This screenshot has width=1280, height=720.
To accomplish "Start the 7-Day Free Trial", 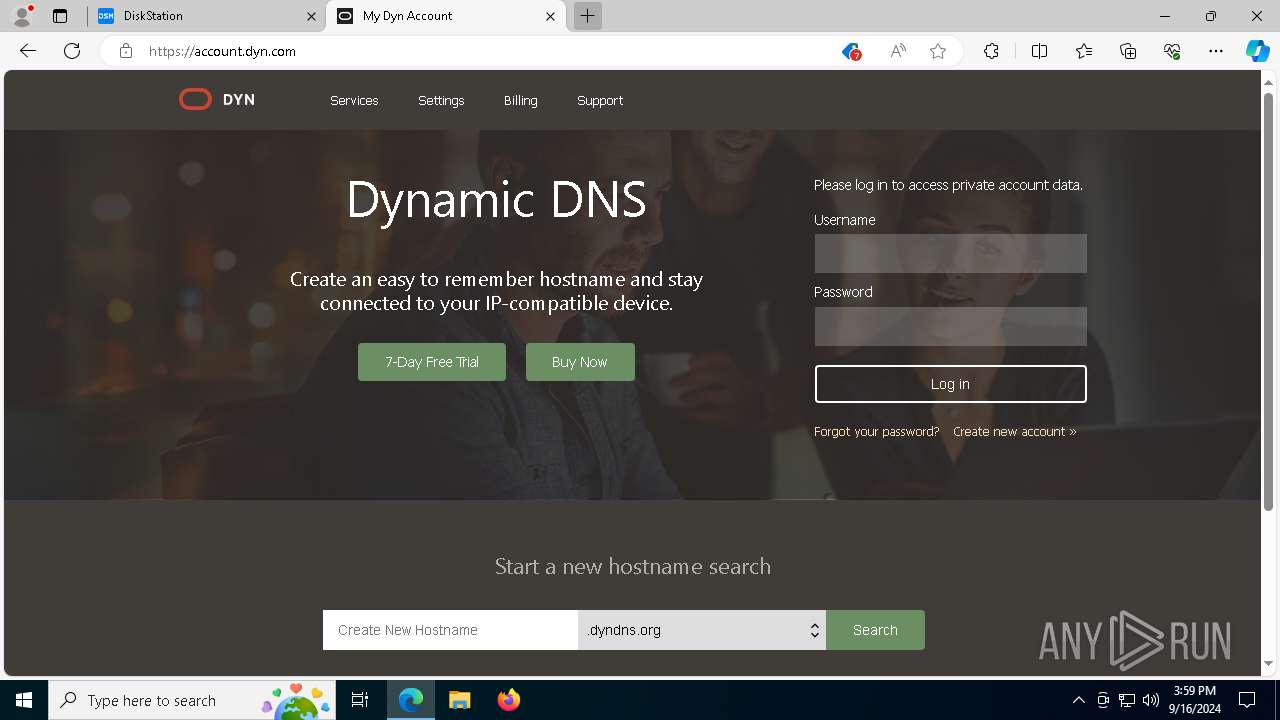I will click(x=432, y=362).
